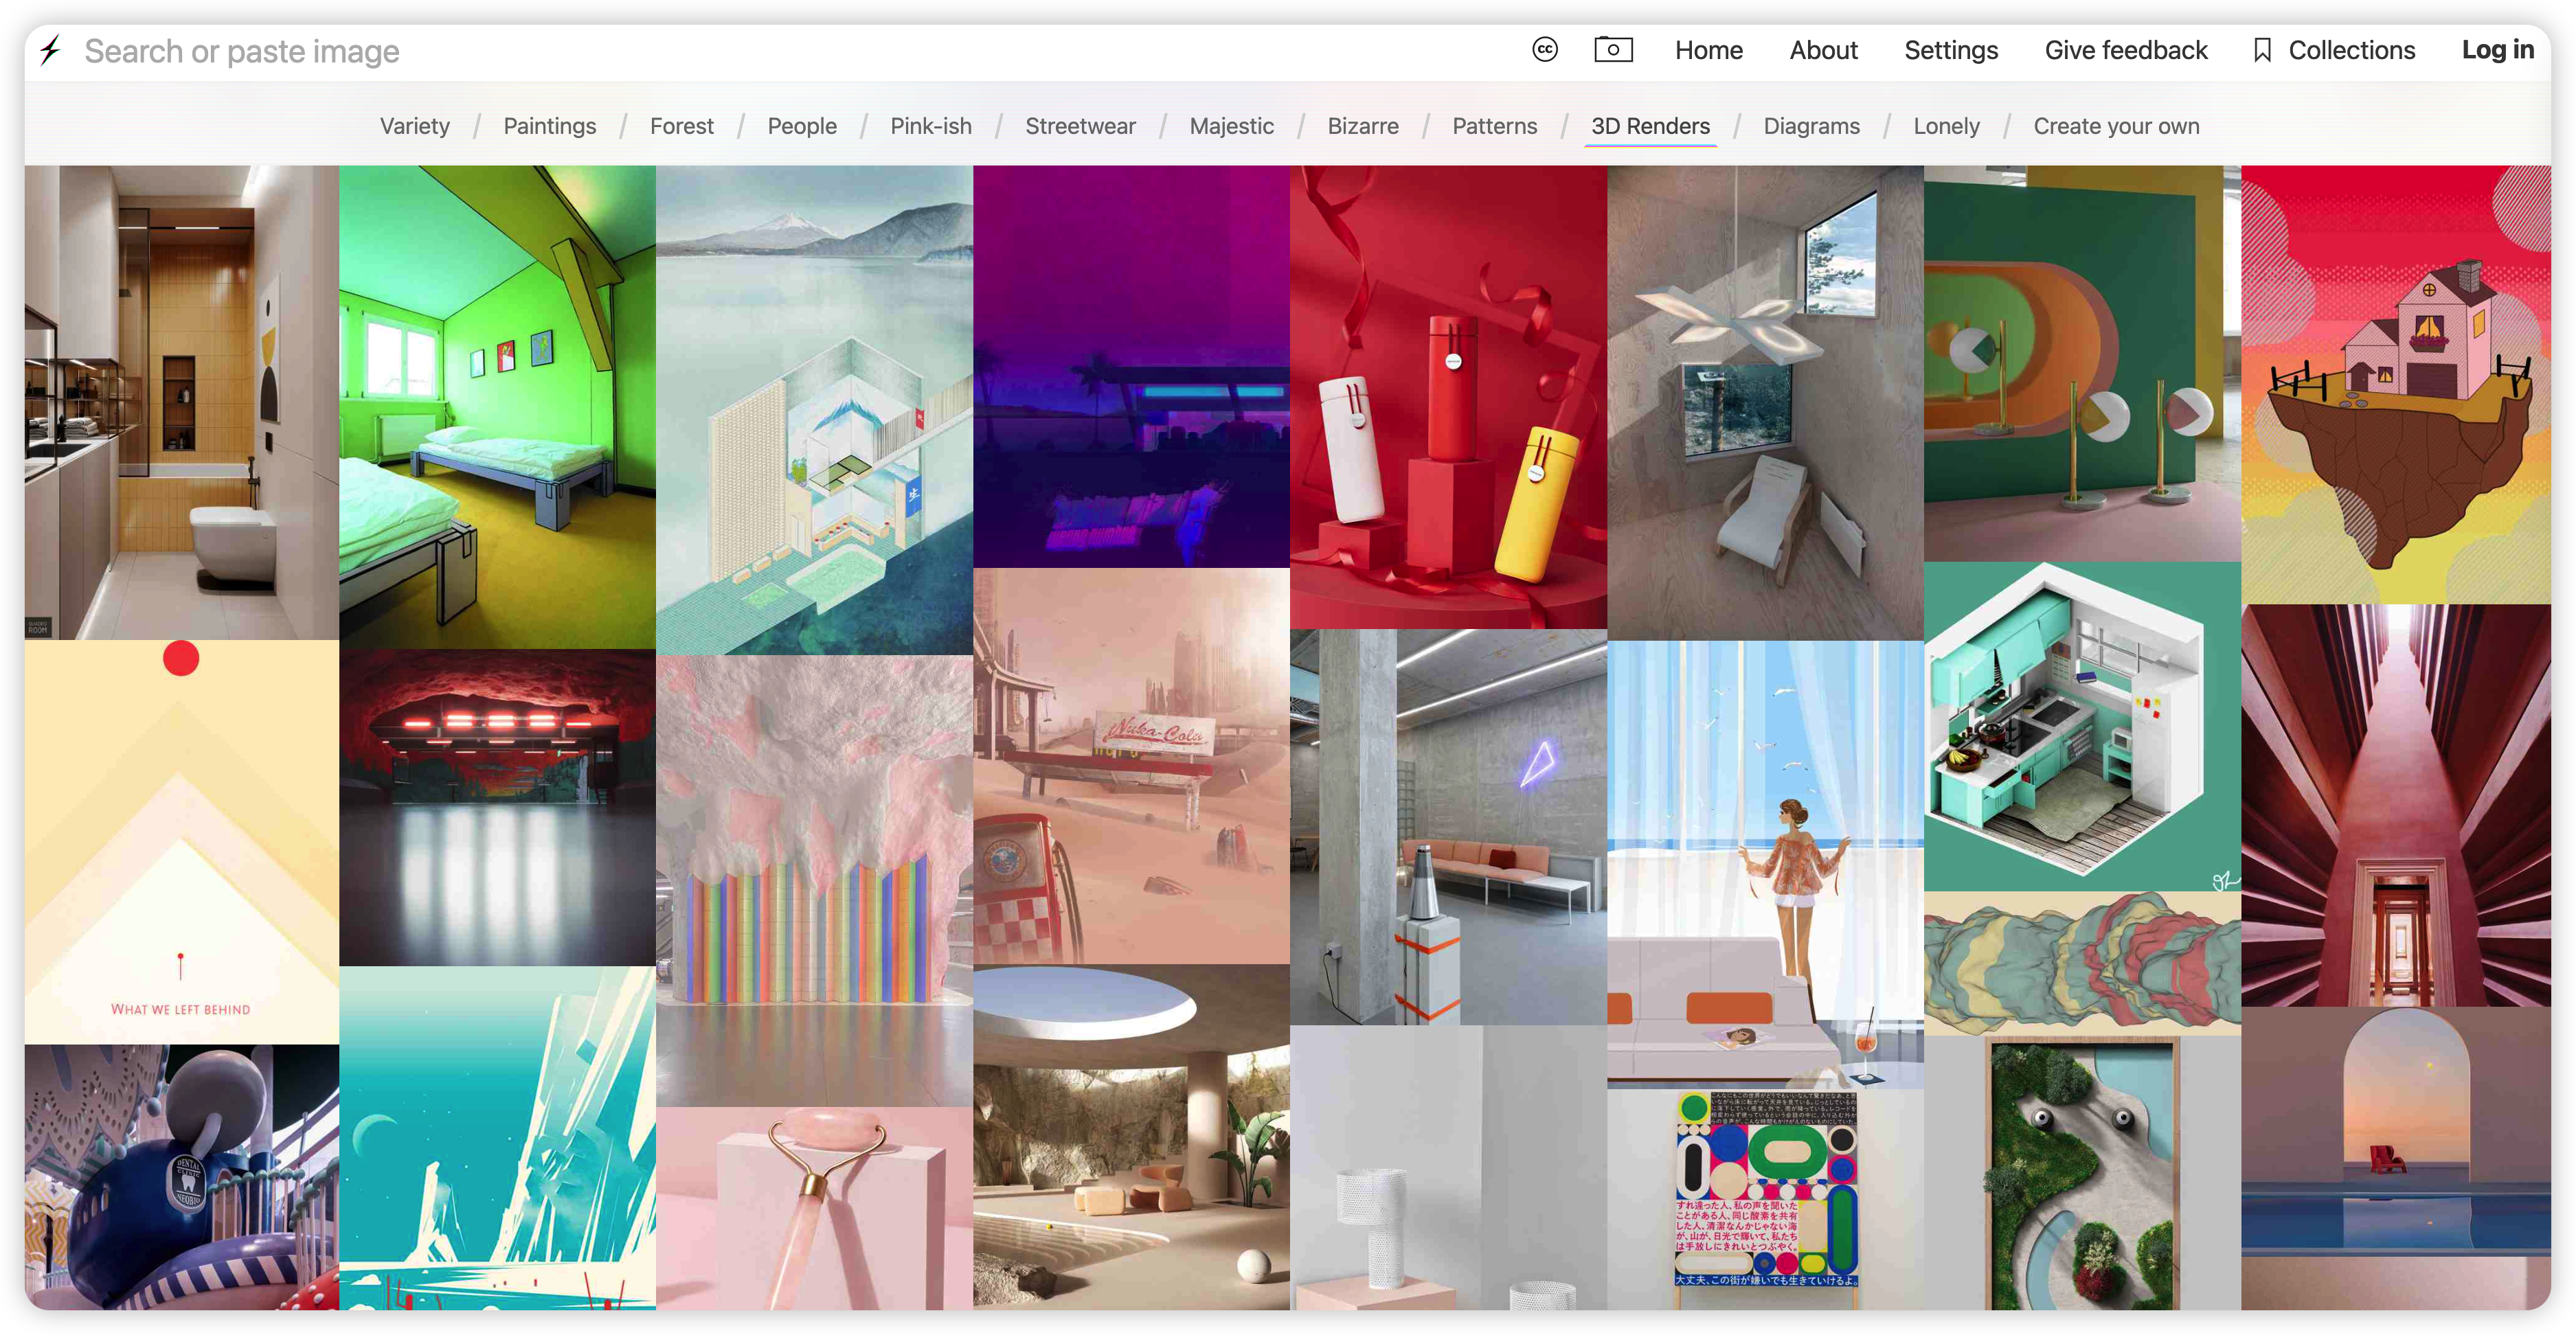Open the bright green bedroom render thumbnail
Screen dimensions: 2576x1335
pos(497,407)
